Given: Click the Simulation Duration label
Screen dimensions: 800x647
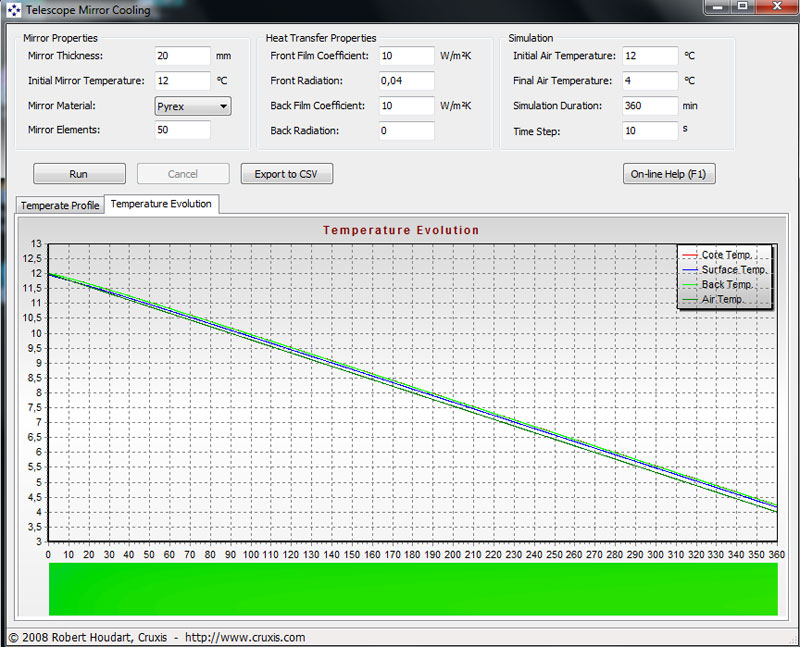Looking at the screenshot, I should pyautogui.click(x=558, y=106).
